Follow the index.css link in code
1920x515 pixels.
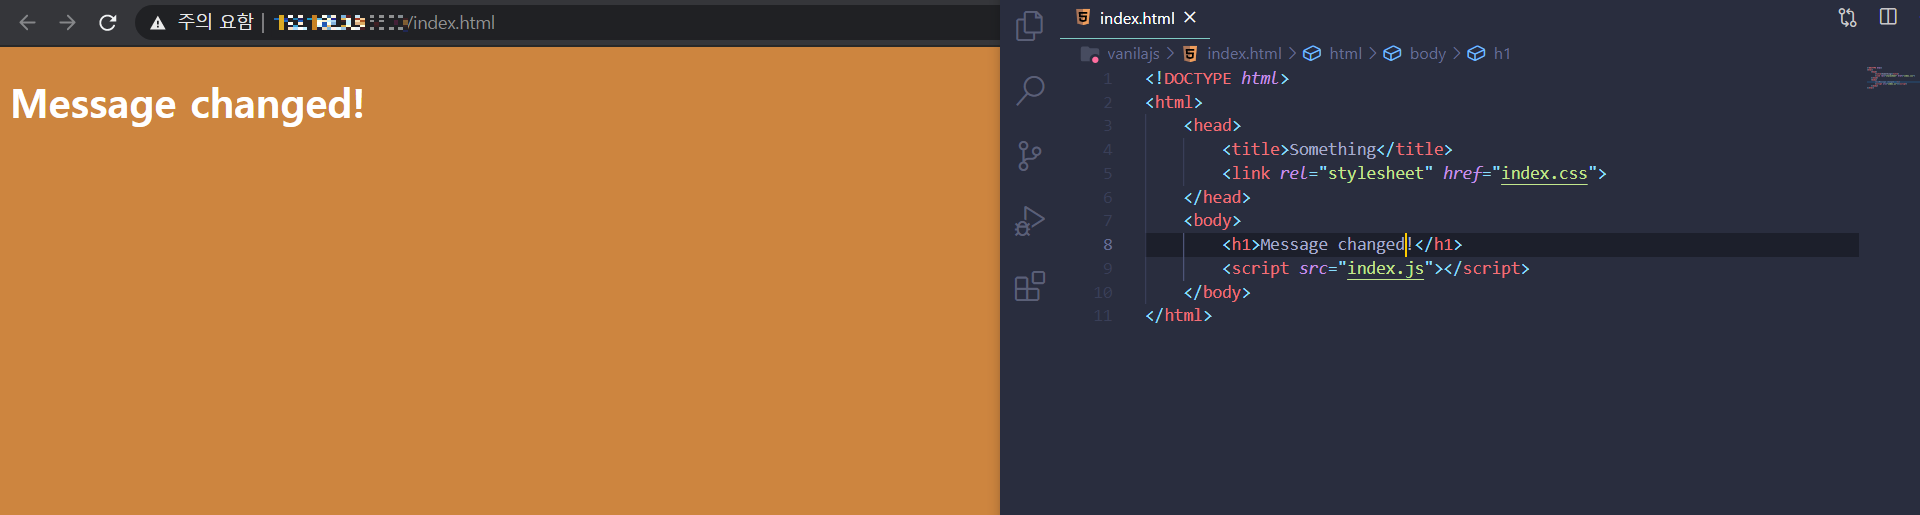(x=1544, y=173)
